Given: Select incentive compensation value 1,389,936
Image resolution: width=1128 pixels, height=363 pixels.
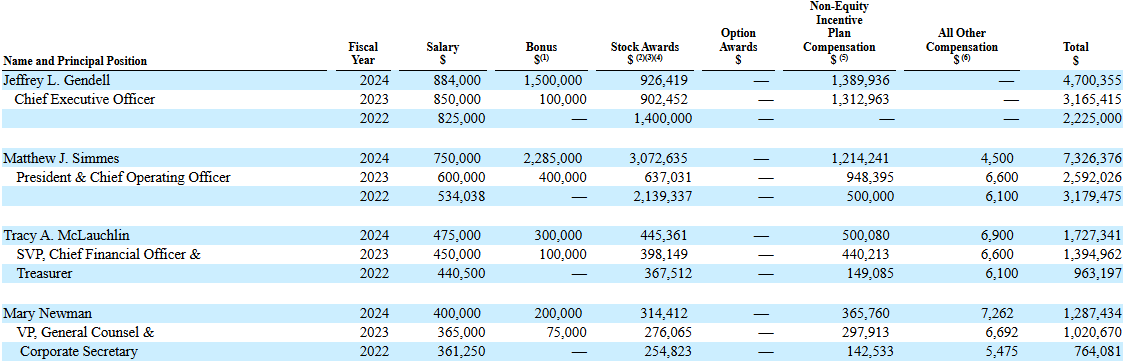Looking at the screenshot, I should tap(860, 81).
